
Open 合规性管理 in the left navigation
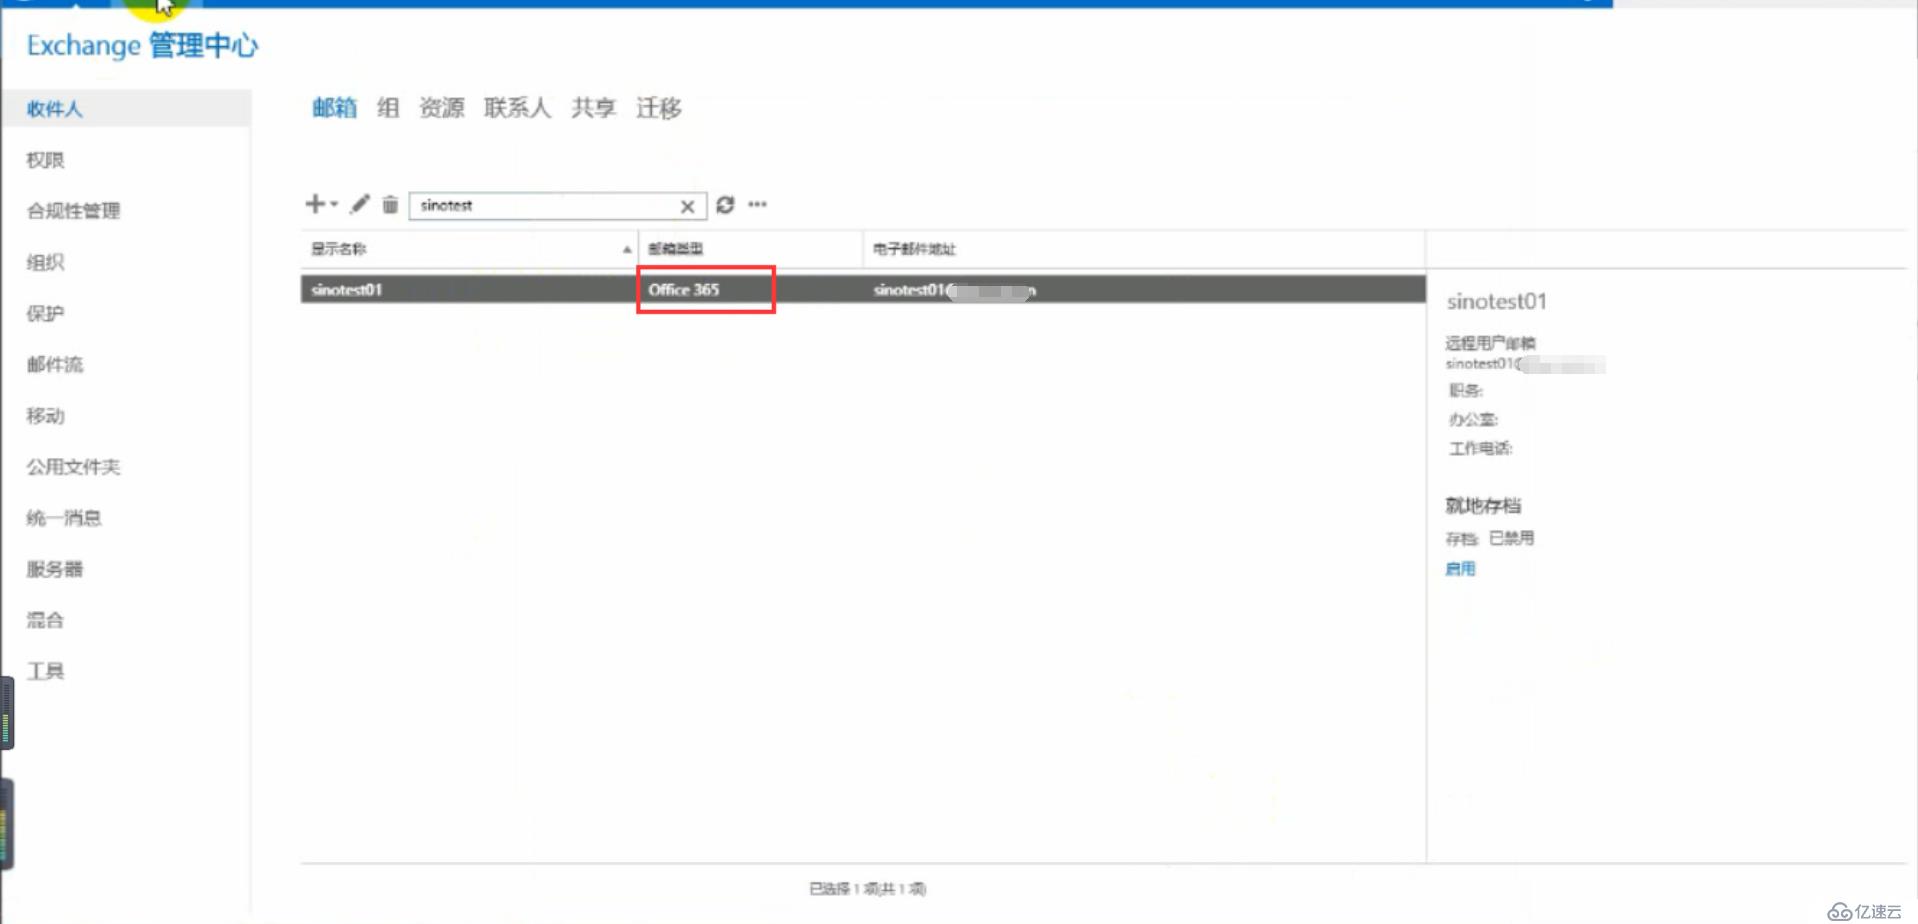pyautogui.click(x=73, y=210)
